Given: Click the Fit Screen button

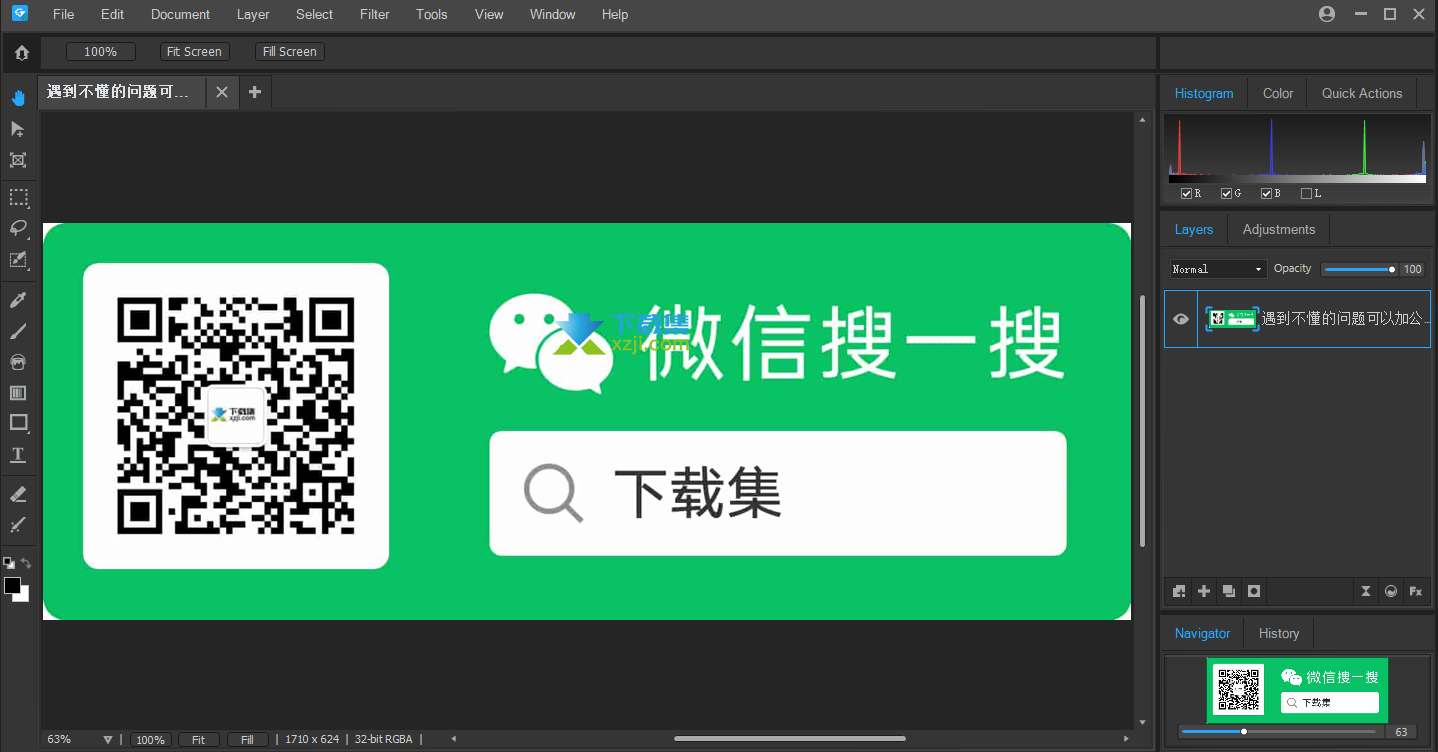Looking at the screenshot, I should [194, 52].
